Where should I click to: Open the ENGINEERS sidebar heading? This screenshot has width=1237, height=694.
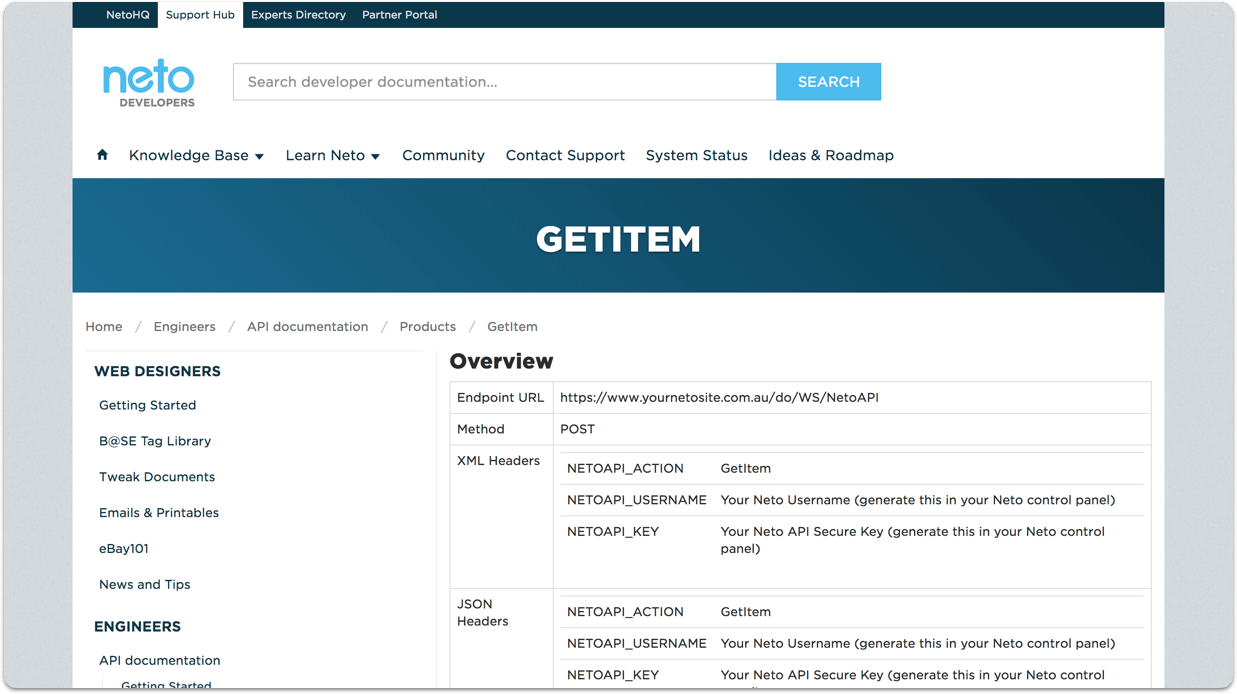[x=137, y=627]
